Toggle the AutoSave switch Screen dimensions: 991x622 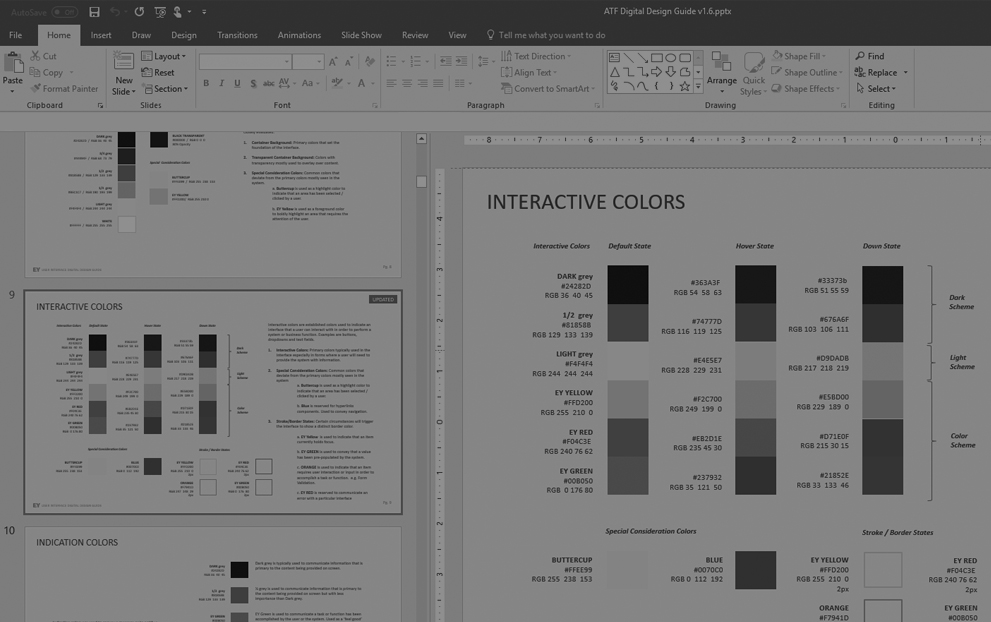64,11
